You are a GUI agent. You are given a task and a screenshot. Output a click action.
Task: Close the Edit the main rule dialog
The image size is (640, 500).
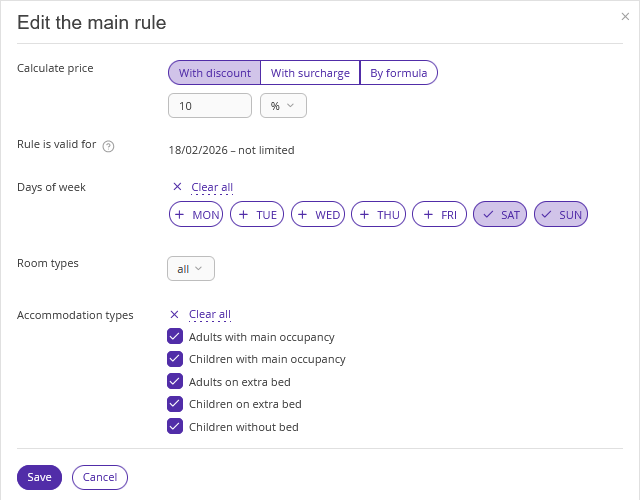pyautogui.click(x=625, y=17)
